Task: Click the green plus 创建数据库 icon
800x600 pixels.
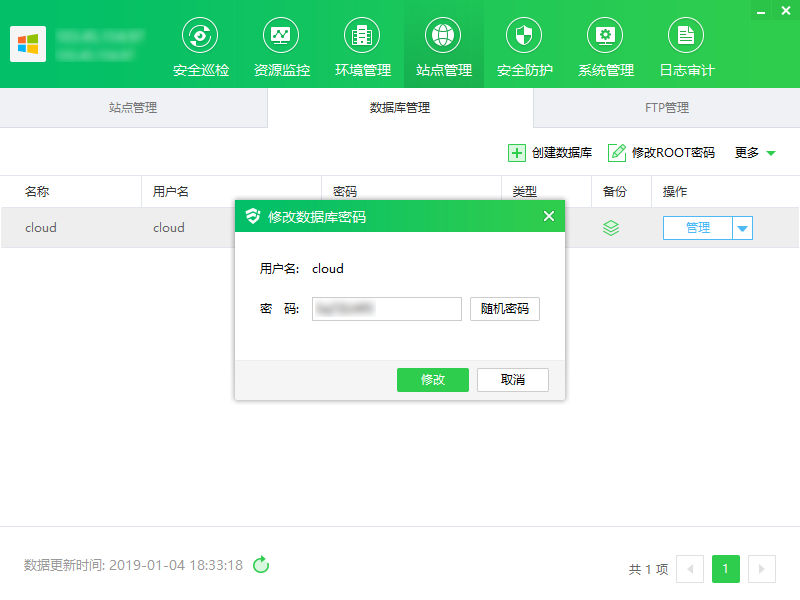Action: pos(516,153)
